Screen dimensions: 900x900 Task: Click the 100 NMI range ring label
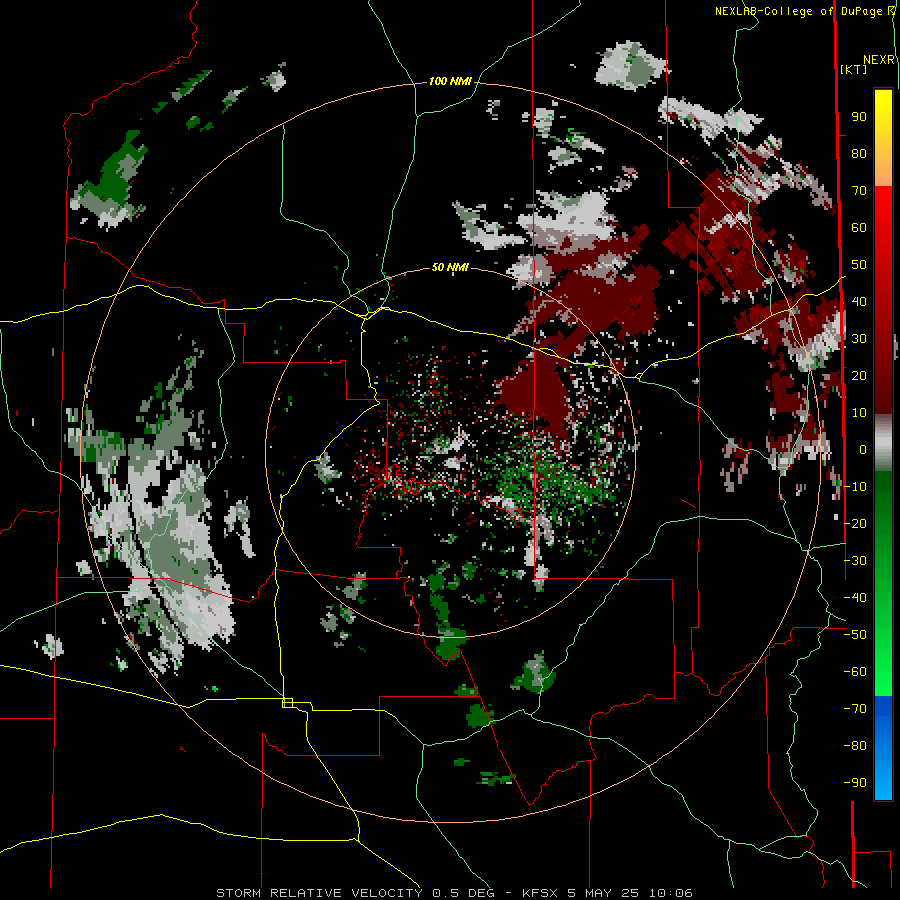click(450, 82)
